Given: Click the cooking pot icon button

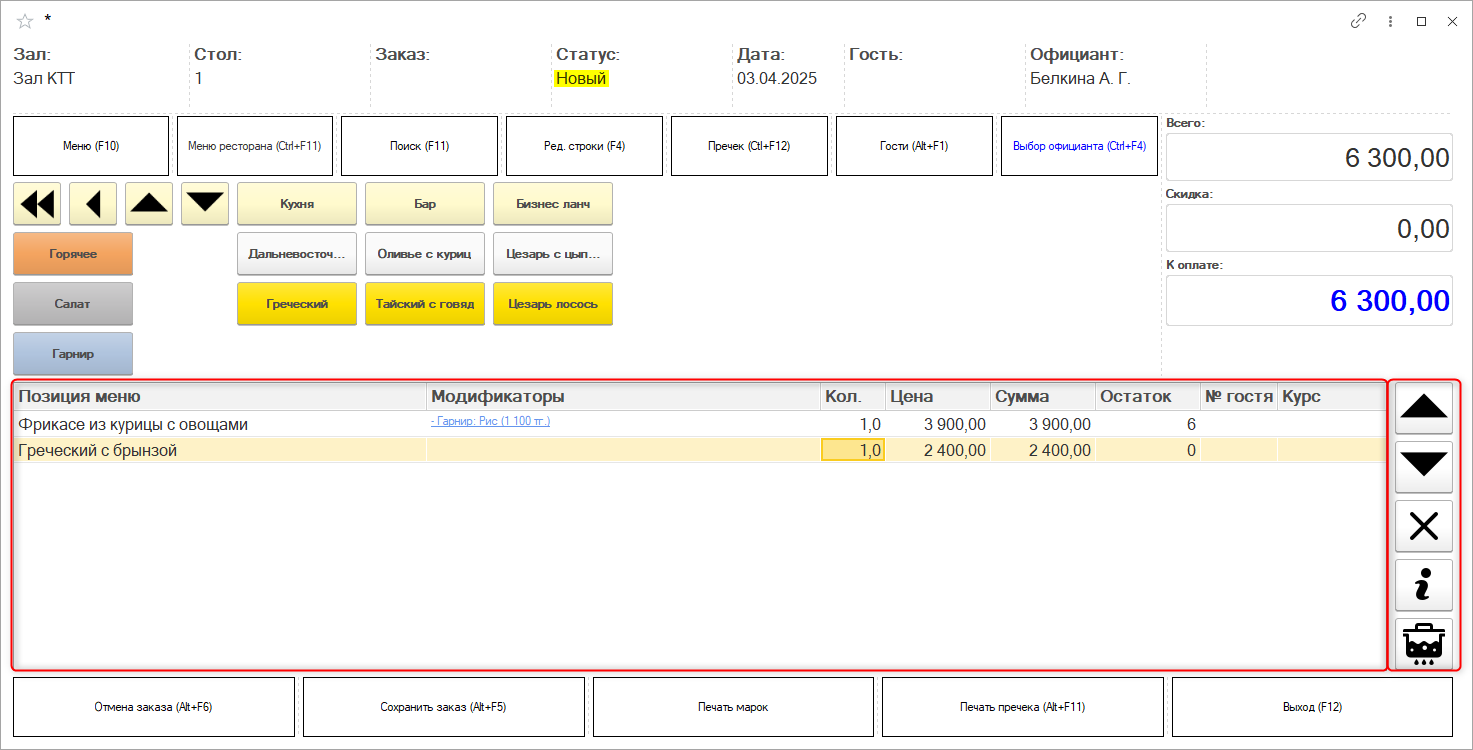Looking at the screenshot, I should [x=1423, y=644].
